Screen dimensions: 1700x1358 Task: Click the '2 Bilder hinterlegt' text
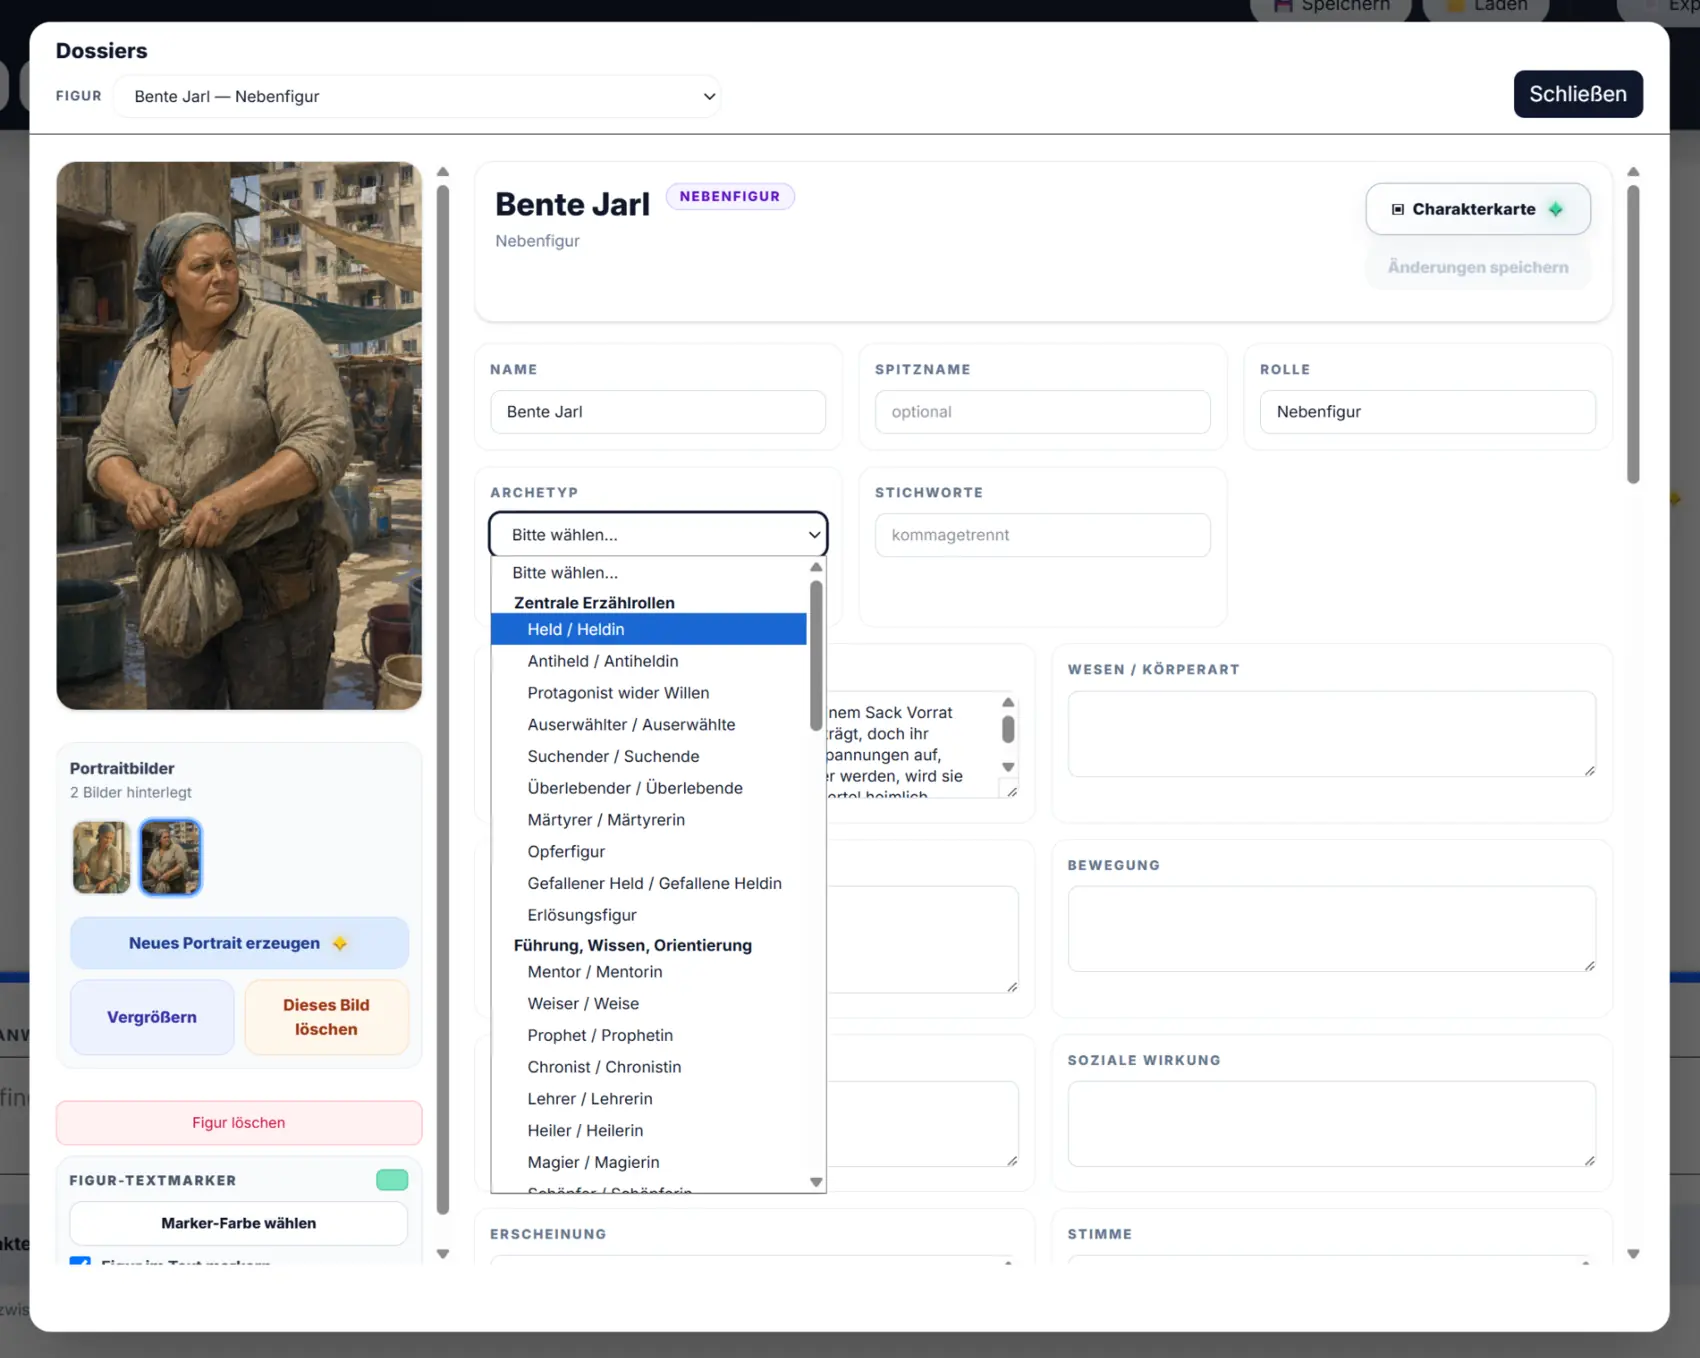coord(131,792)
